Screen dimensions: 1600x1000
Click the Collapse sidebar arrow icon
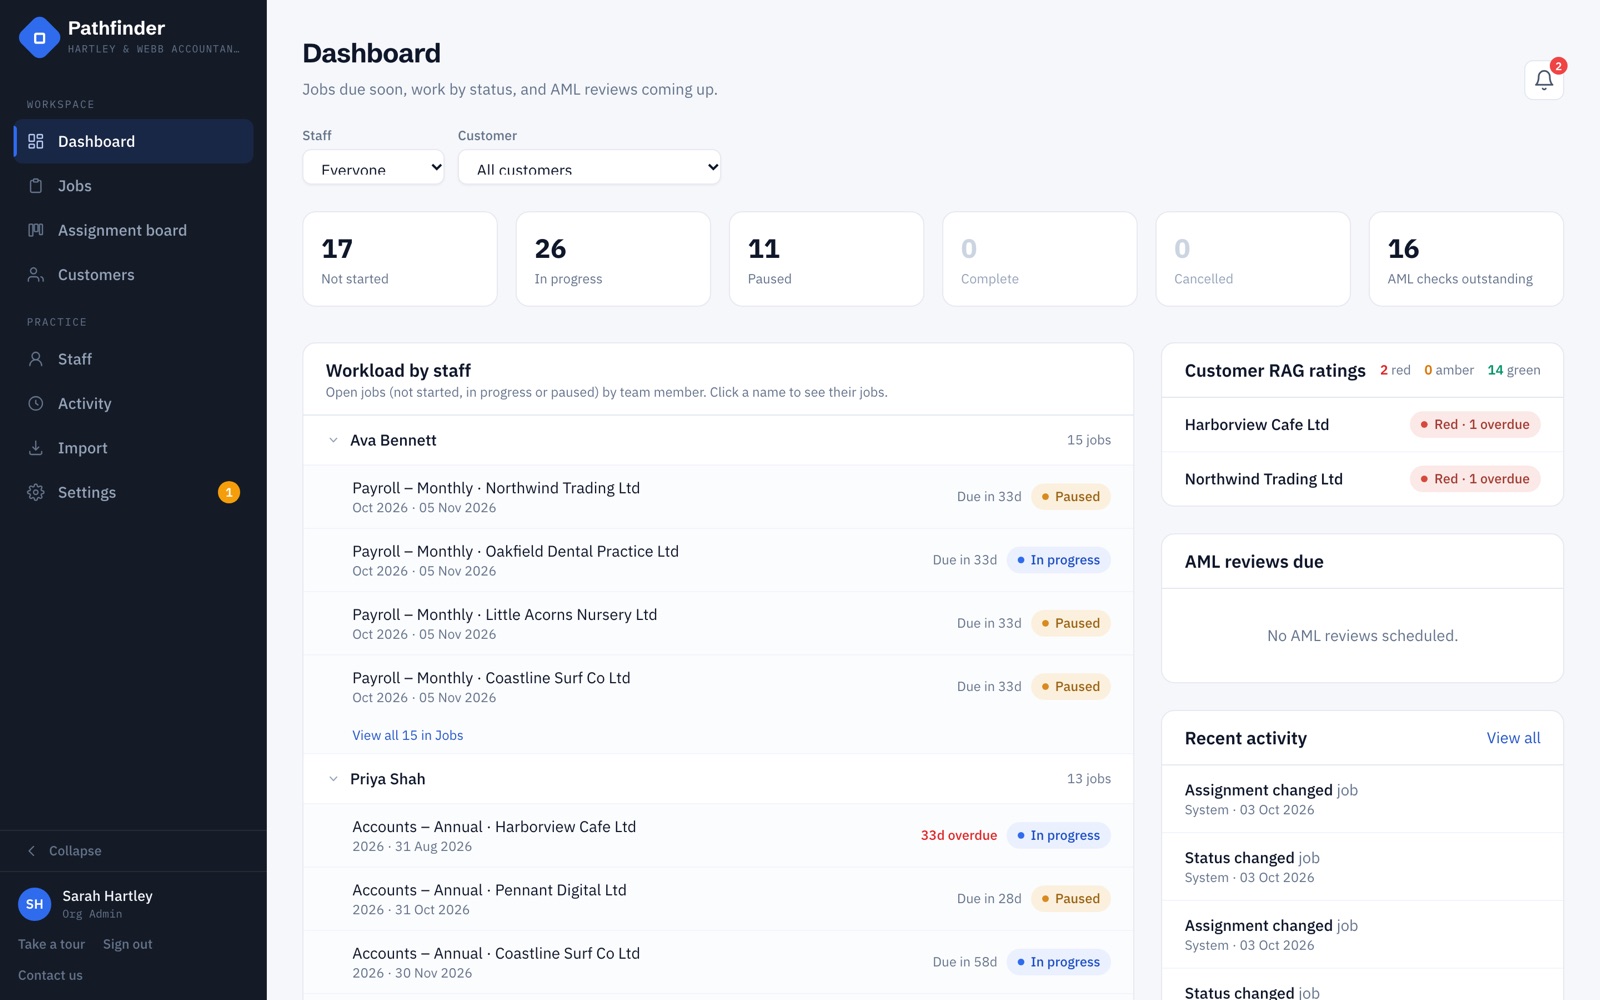coord(31,851)
